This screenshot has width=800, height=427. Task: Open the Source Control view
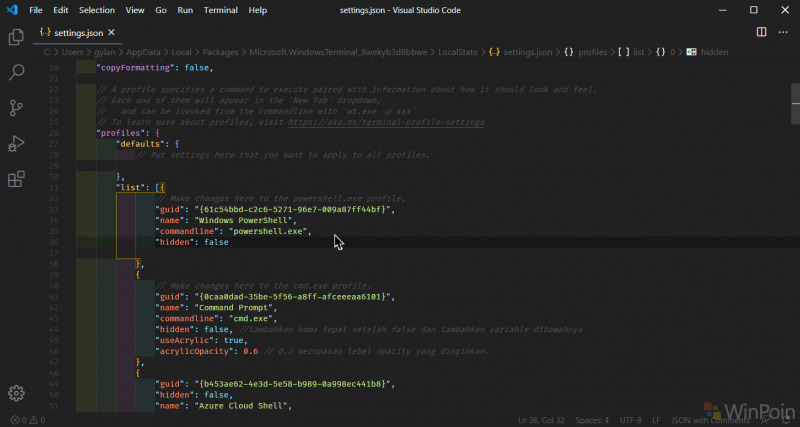point(16,108)
